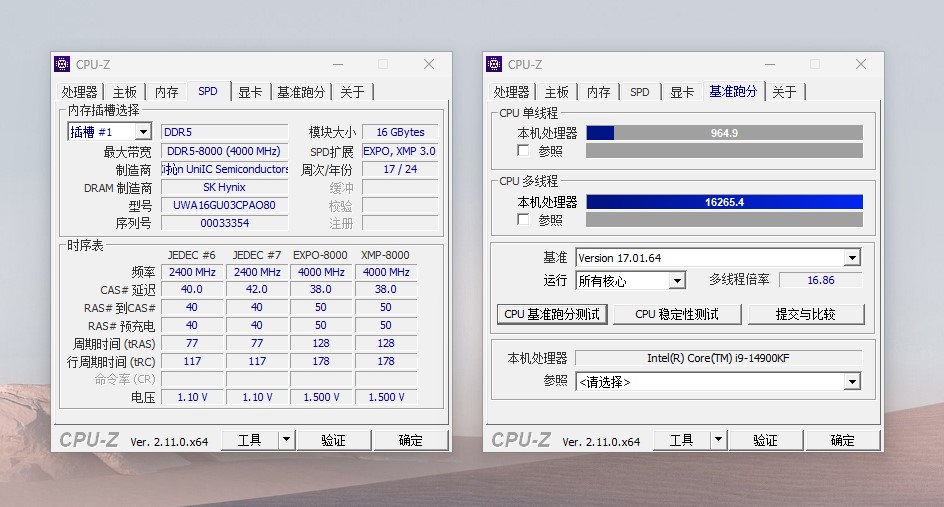Click 验证 button in right window
944x507 pixels.
[766, 440]
